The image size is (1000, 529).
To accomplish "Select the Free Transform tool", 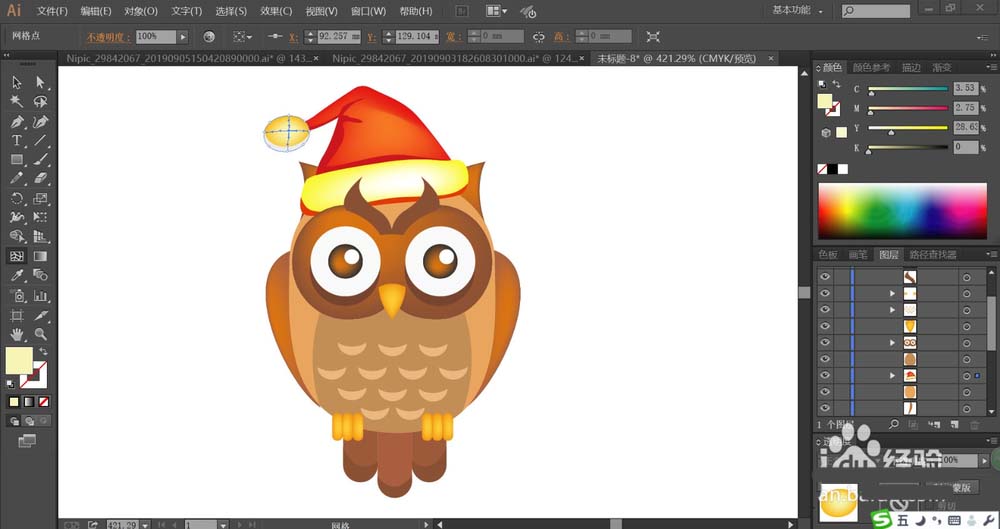I will pyautogui.click(x=40, y=218).
